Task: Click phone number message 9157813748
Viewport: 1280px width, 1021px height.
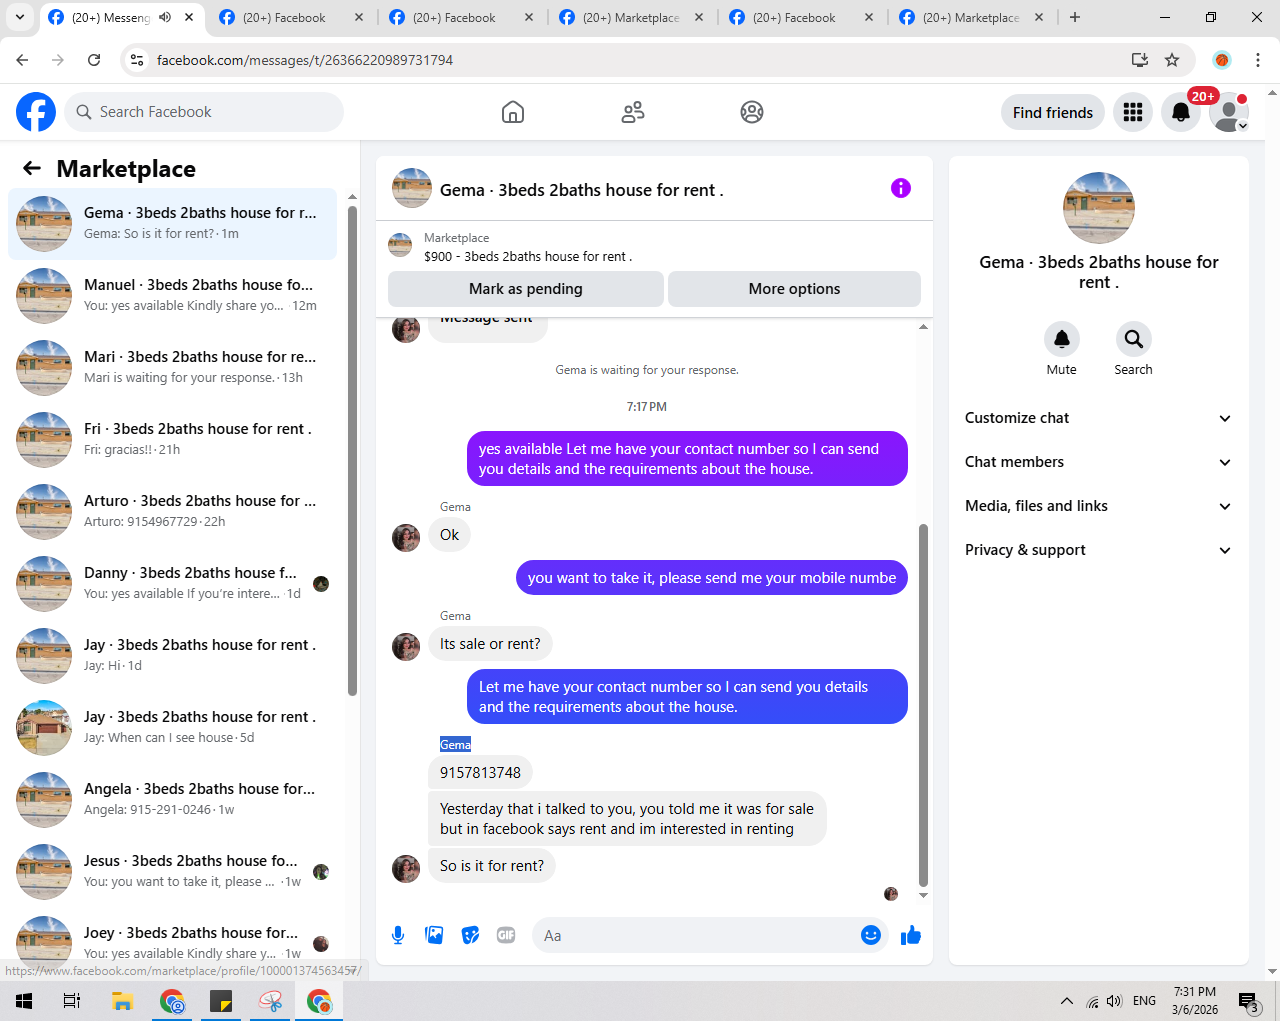Action: [x=480, y=772]
